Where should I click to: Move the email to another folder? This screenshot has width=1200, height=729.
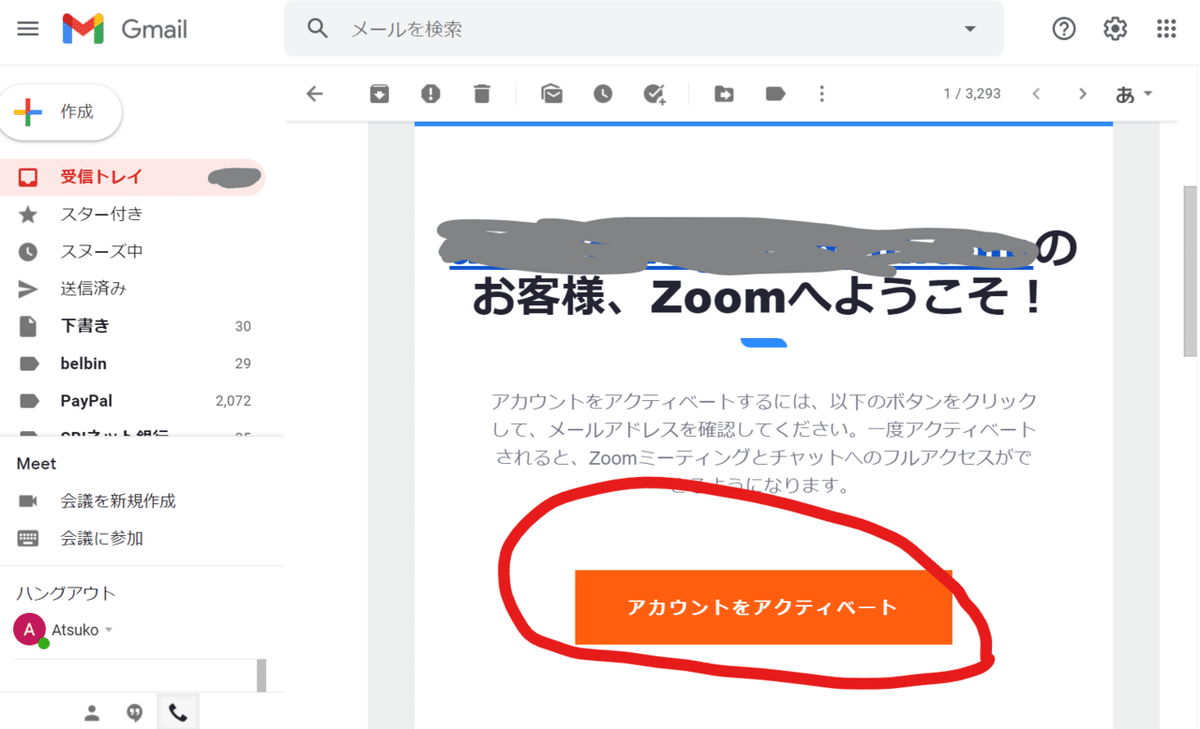723,93
